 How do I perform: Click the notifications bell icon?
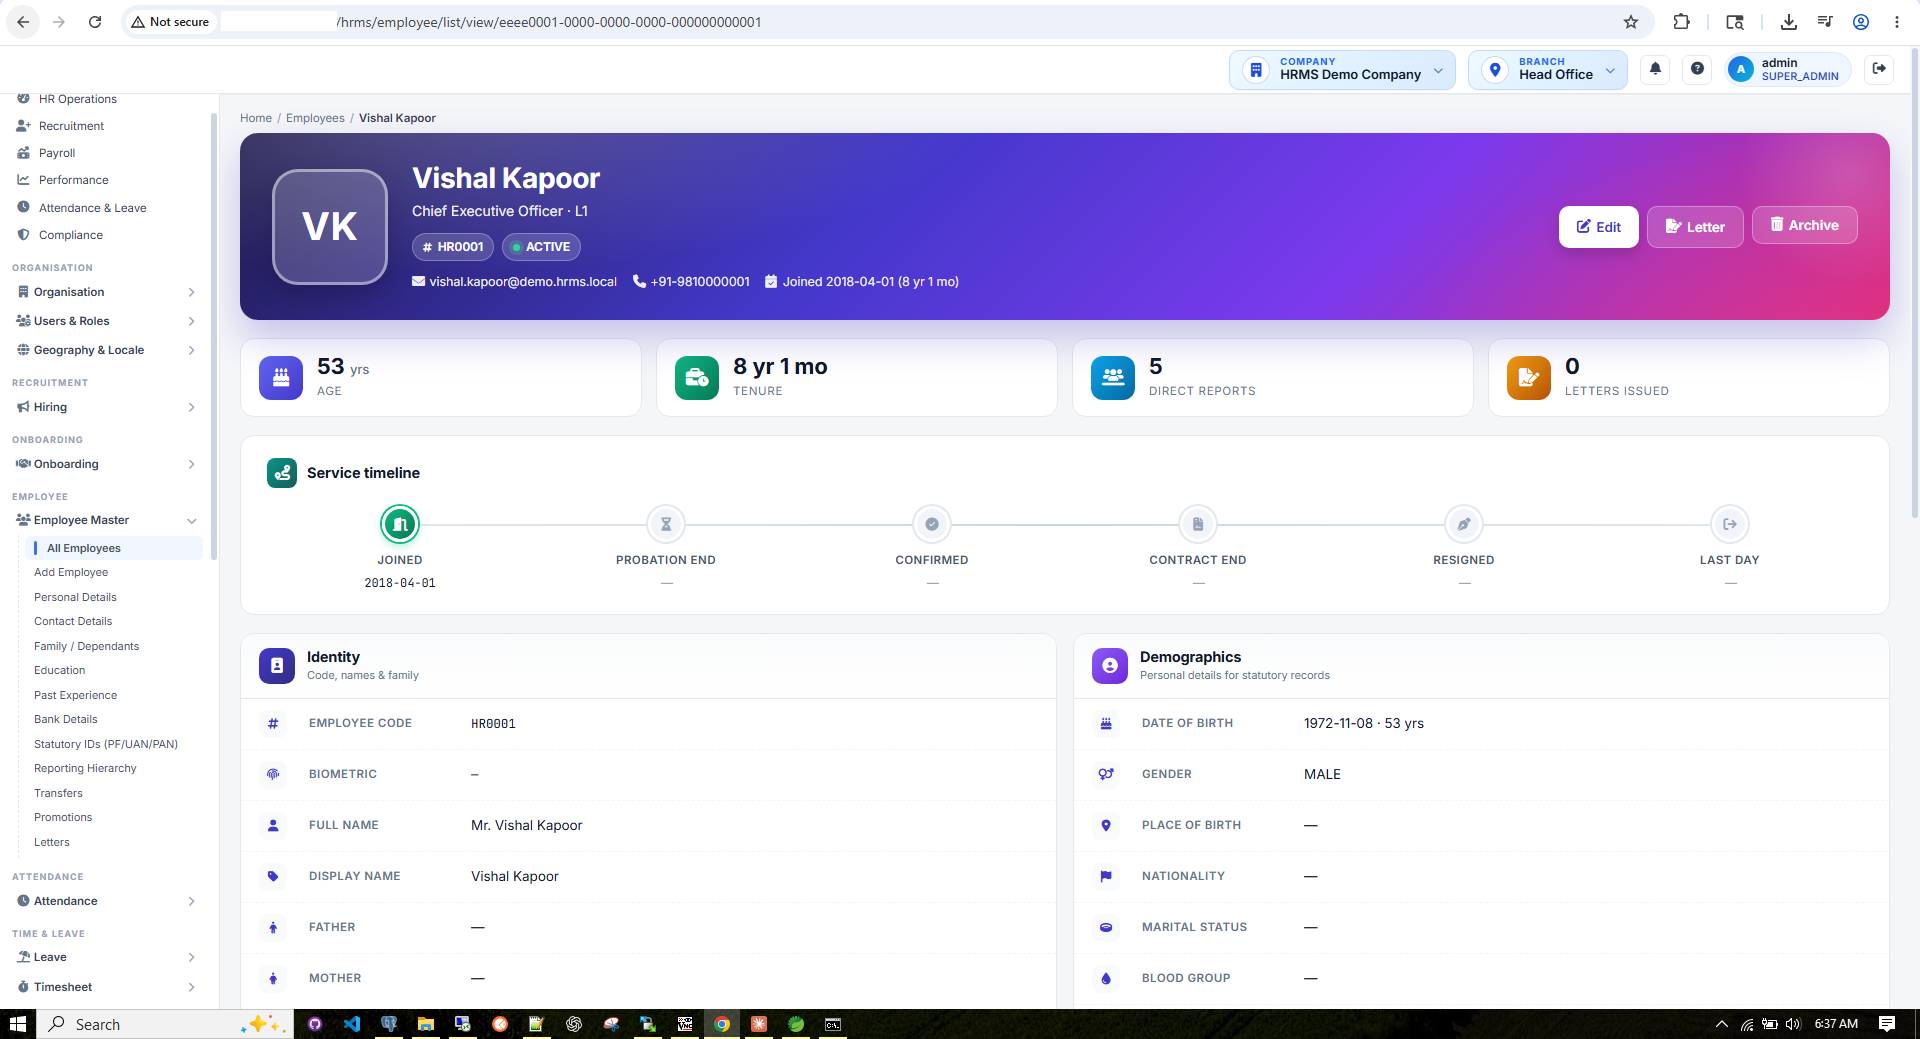click(x=1655, y=69)
